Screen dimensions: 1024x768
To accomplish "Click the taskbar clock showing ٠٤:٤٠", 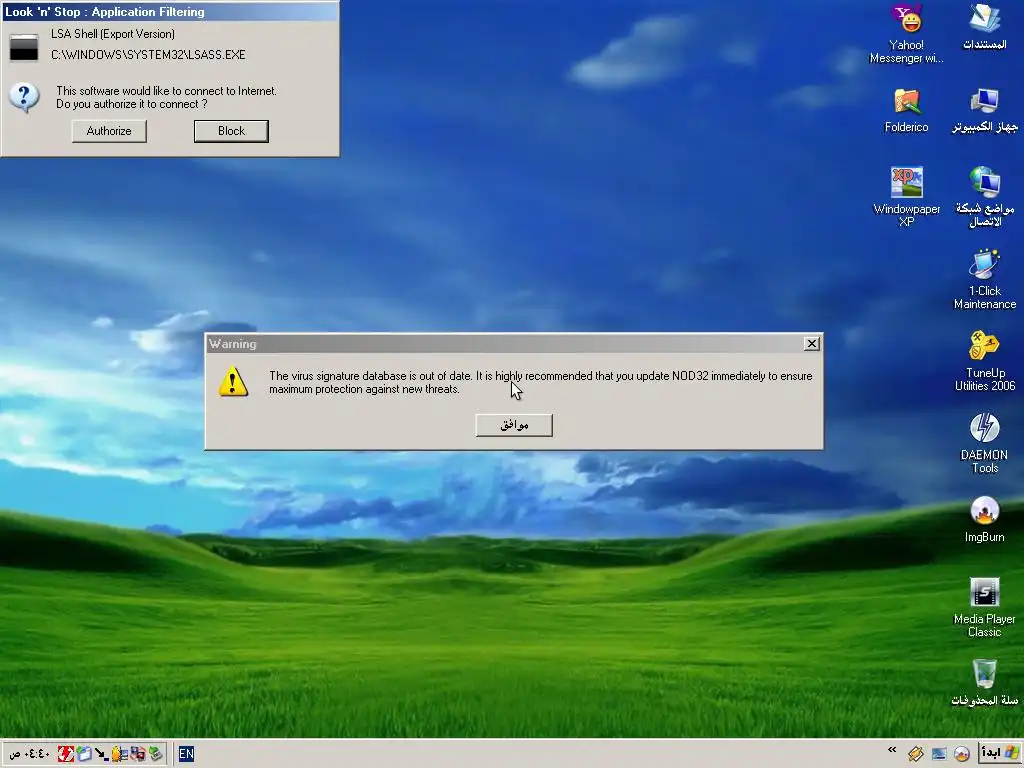I will tap(29, 754).
